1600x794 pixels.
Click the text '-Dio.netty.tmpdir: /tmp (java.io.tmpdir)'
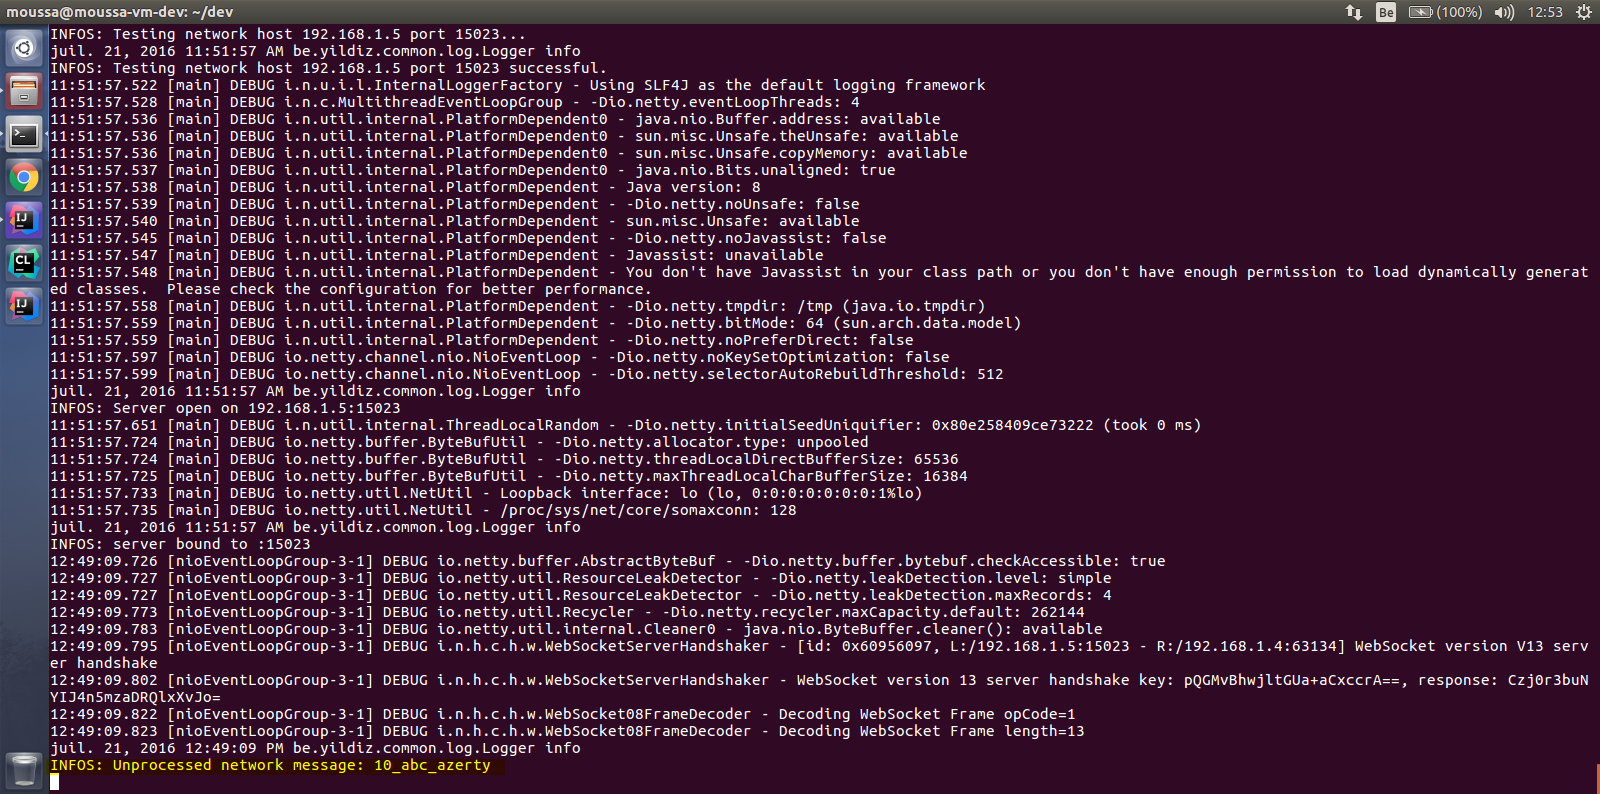[805, 306]
